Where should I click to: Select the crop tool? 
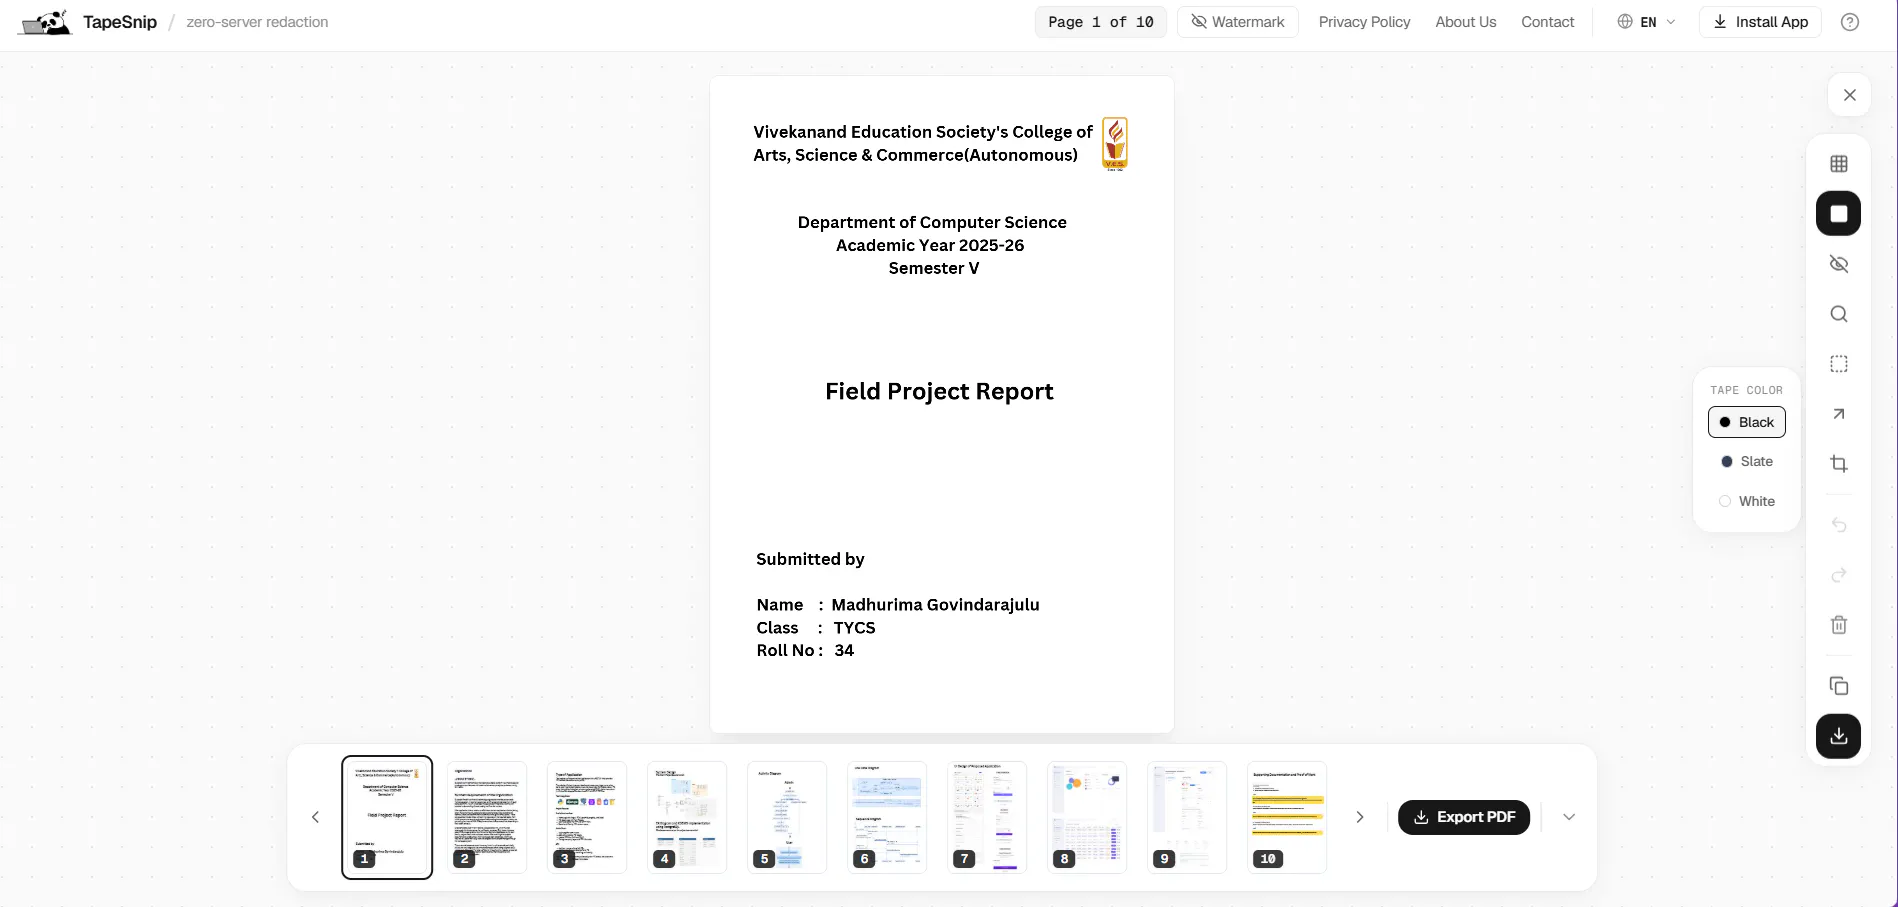[x=1839, y=464]
